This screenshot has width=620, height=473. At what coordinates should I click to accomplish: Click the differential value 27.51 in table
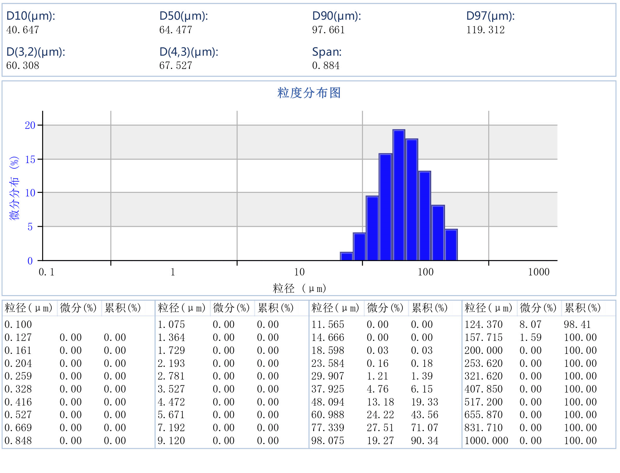tap(379, 426)
